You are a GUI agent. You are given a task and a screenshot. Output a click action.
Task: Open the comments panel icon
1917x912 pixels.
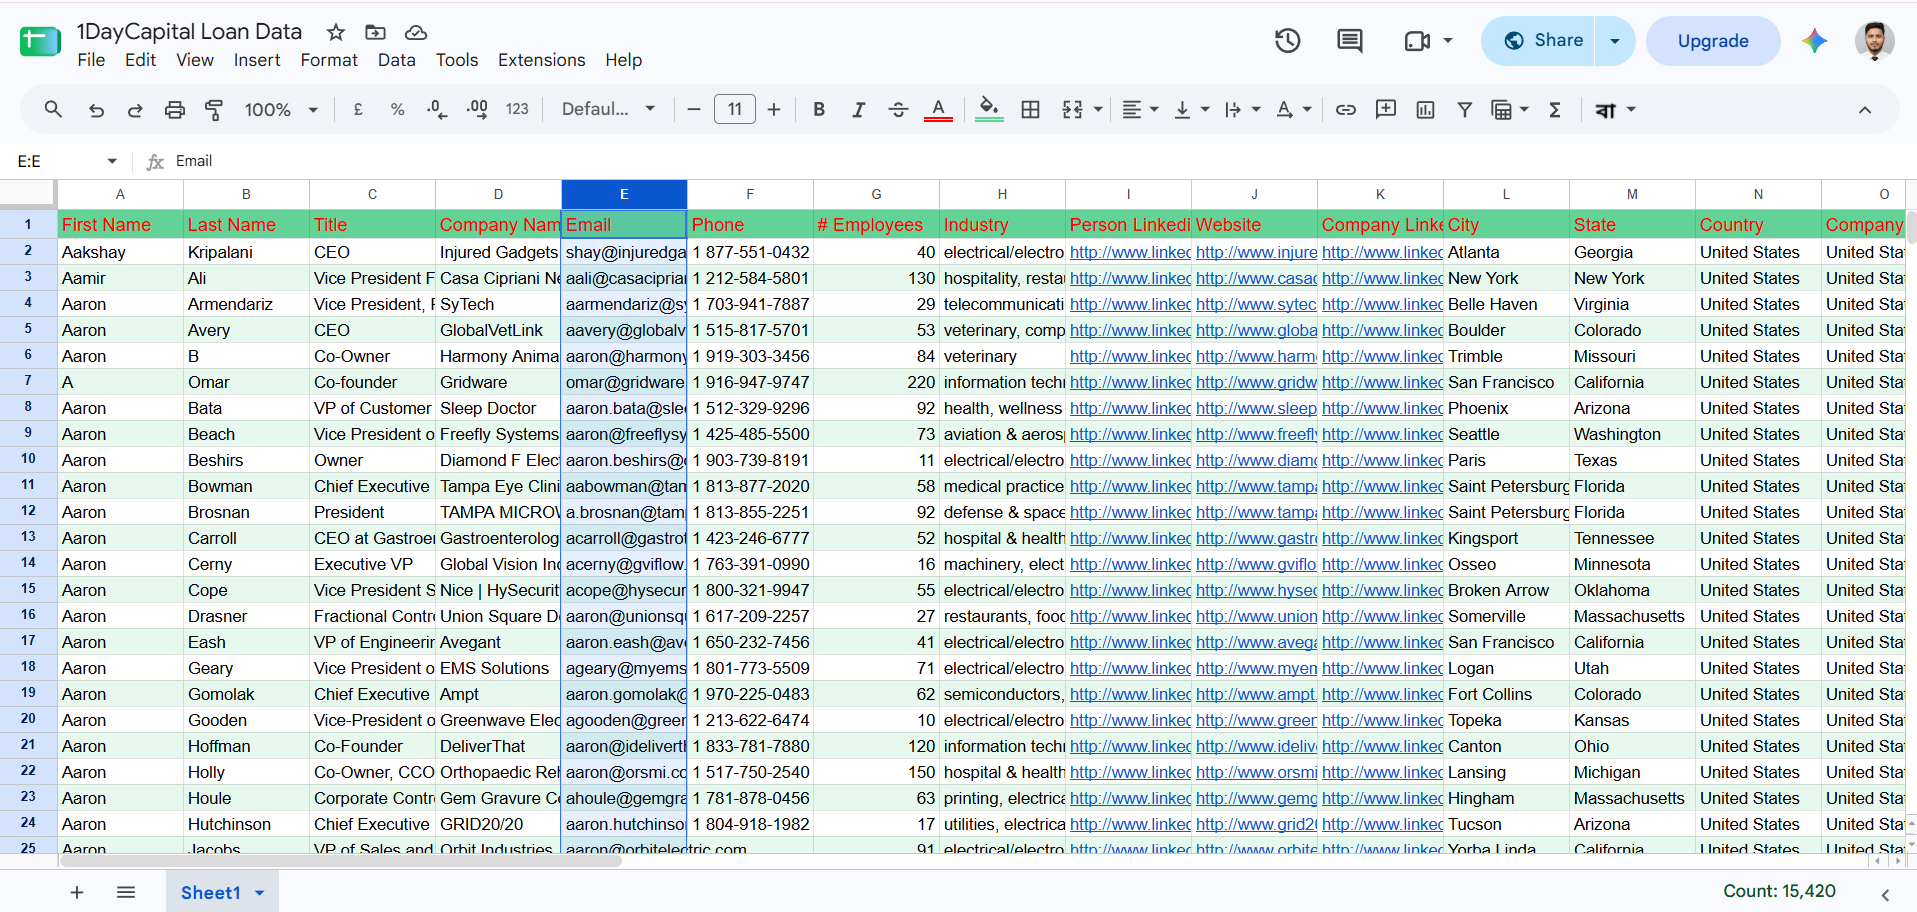pos(1350,41)
